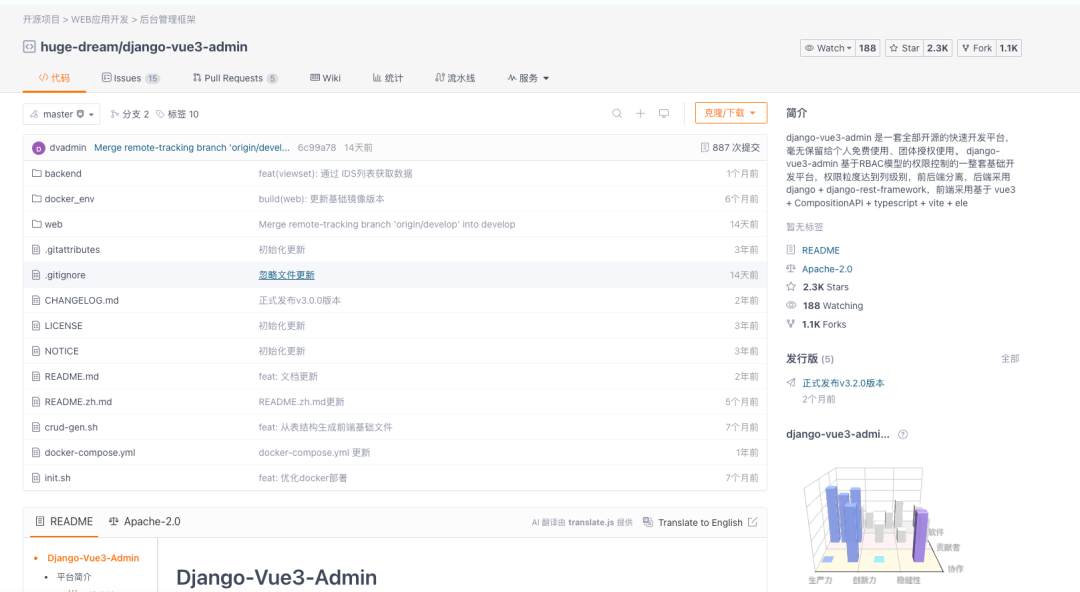
Task: Open the README link in 简介 sidebar
Action: tap(820, 250)
